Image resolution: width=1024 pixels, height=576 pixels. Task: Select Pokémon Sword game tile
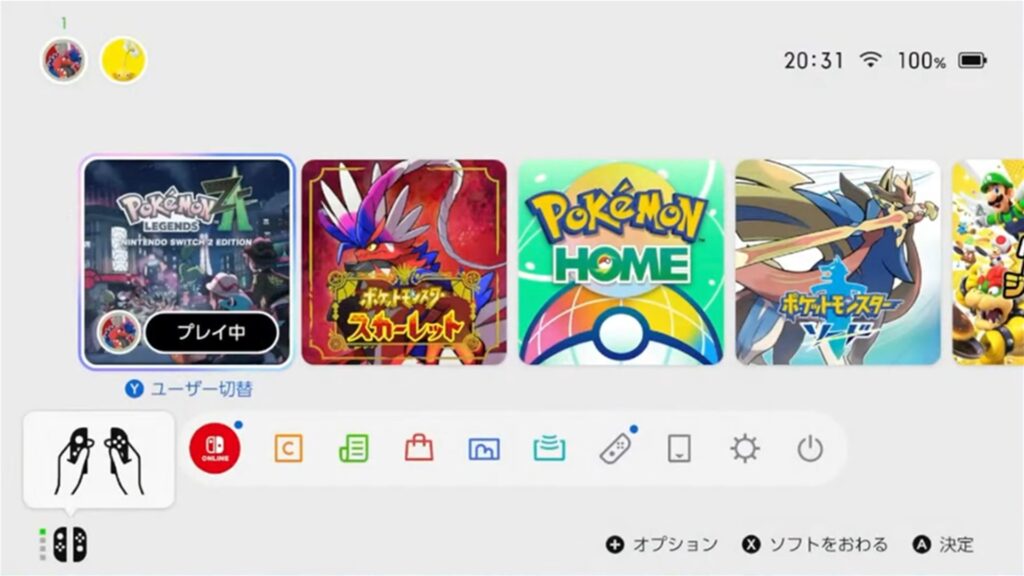click(x=838, y=262)
